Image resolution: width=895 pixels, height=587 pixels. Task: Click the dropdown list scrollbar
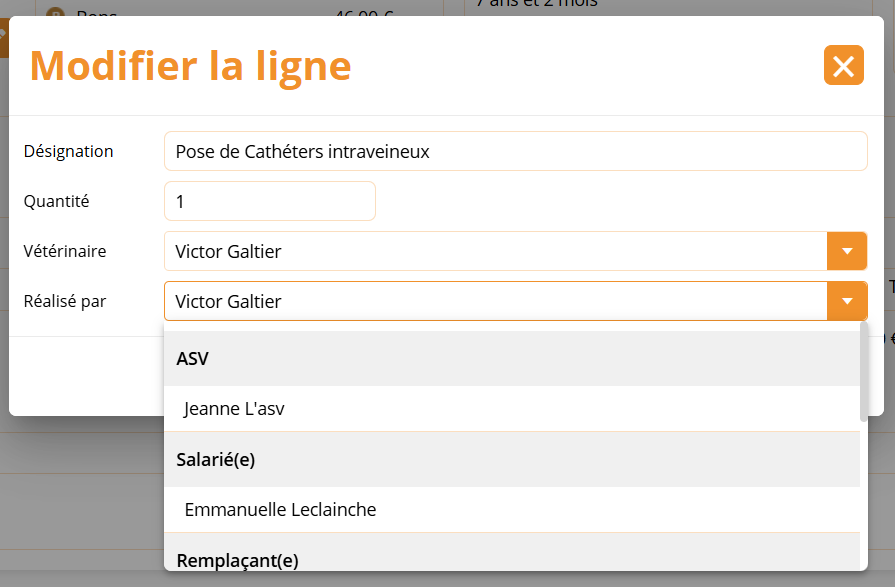point(864,371)
